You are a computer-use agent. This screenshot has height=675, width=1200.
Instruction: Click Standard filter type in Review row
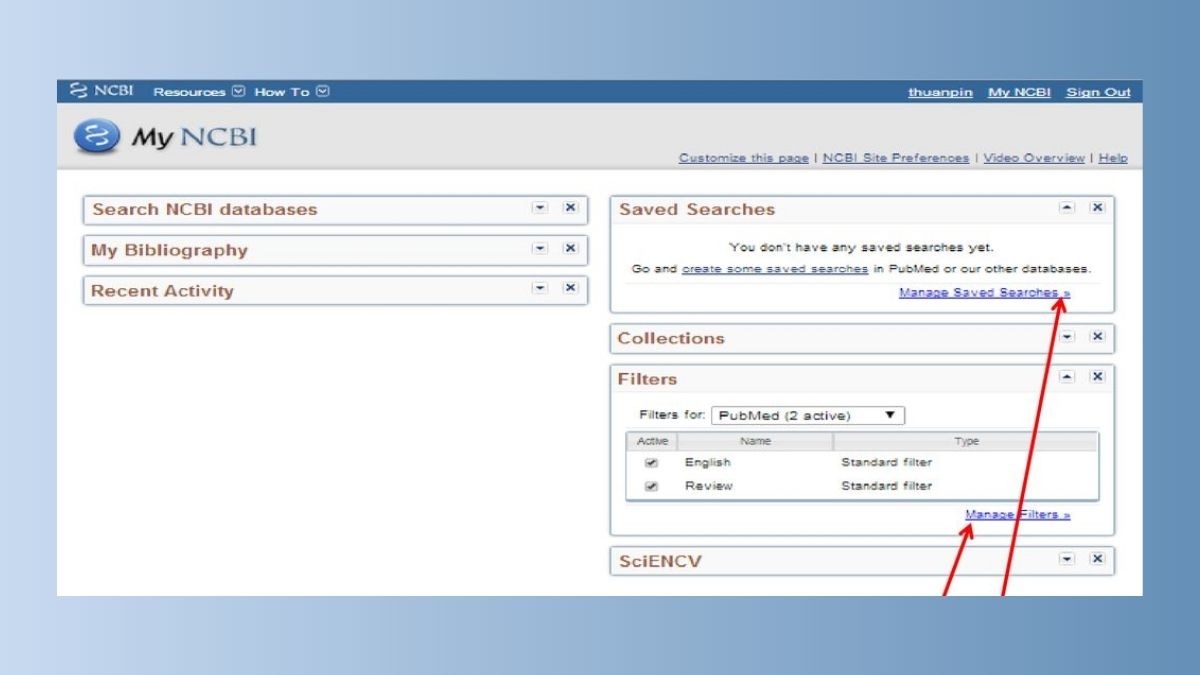[886, 486]
